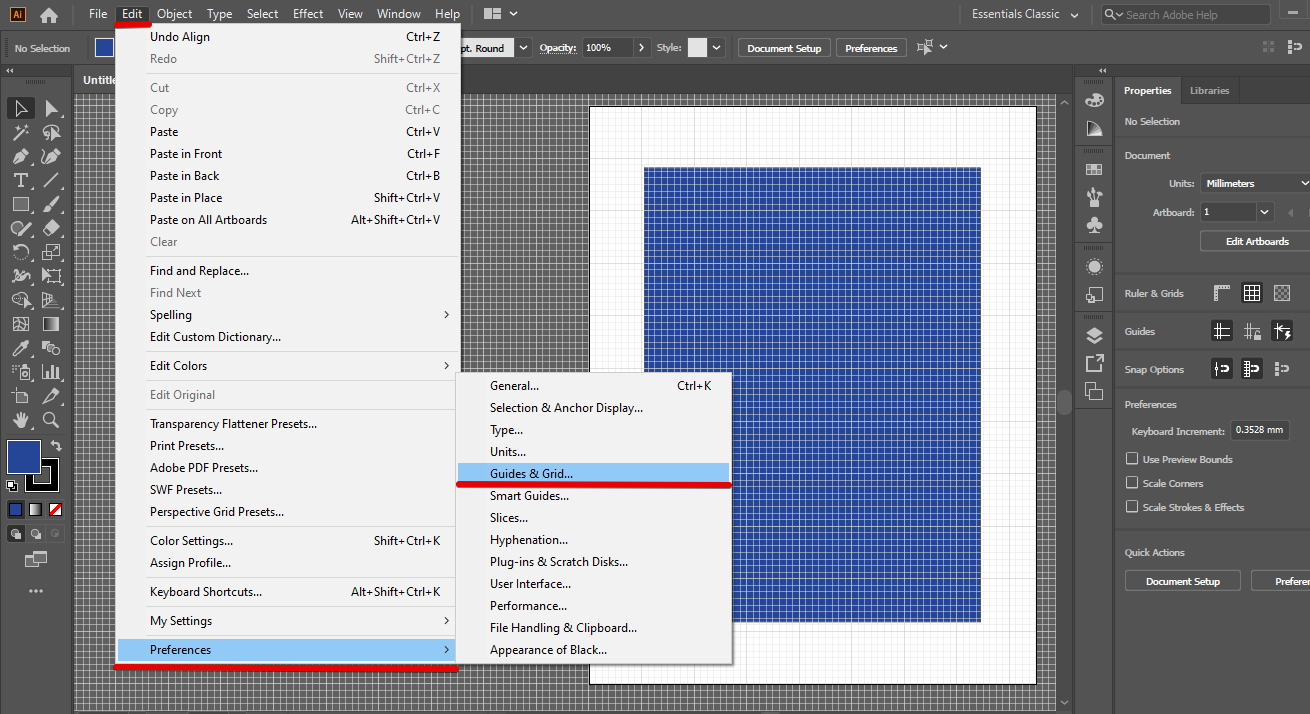Click the blue Fill color swatch

click(24, 457)
